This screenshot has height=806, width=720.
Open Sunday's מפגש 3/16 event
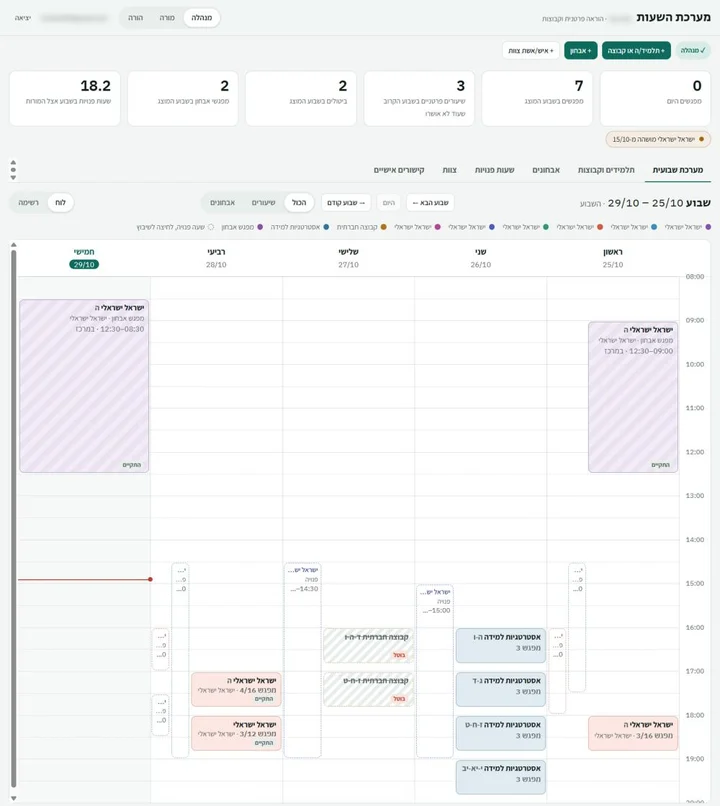633,733
